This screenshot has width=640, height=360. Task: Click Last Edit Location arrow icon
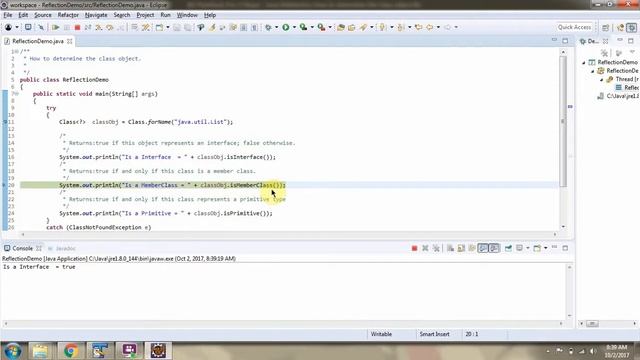click(418, 27)
